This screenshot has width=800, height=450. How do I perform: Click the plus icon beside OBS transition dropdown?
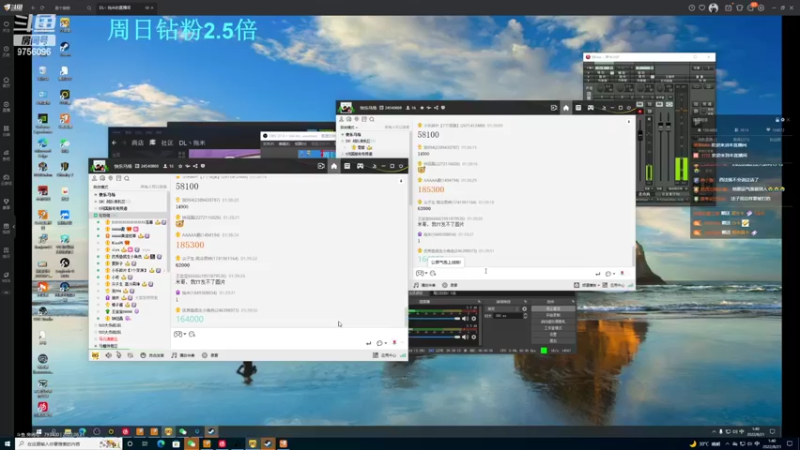click(524, 309)
